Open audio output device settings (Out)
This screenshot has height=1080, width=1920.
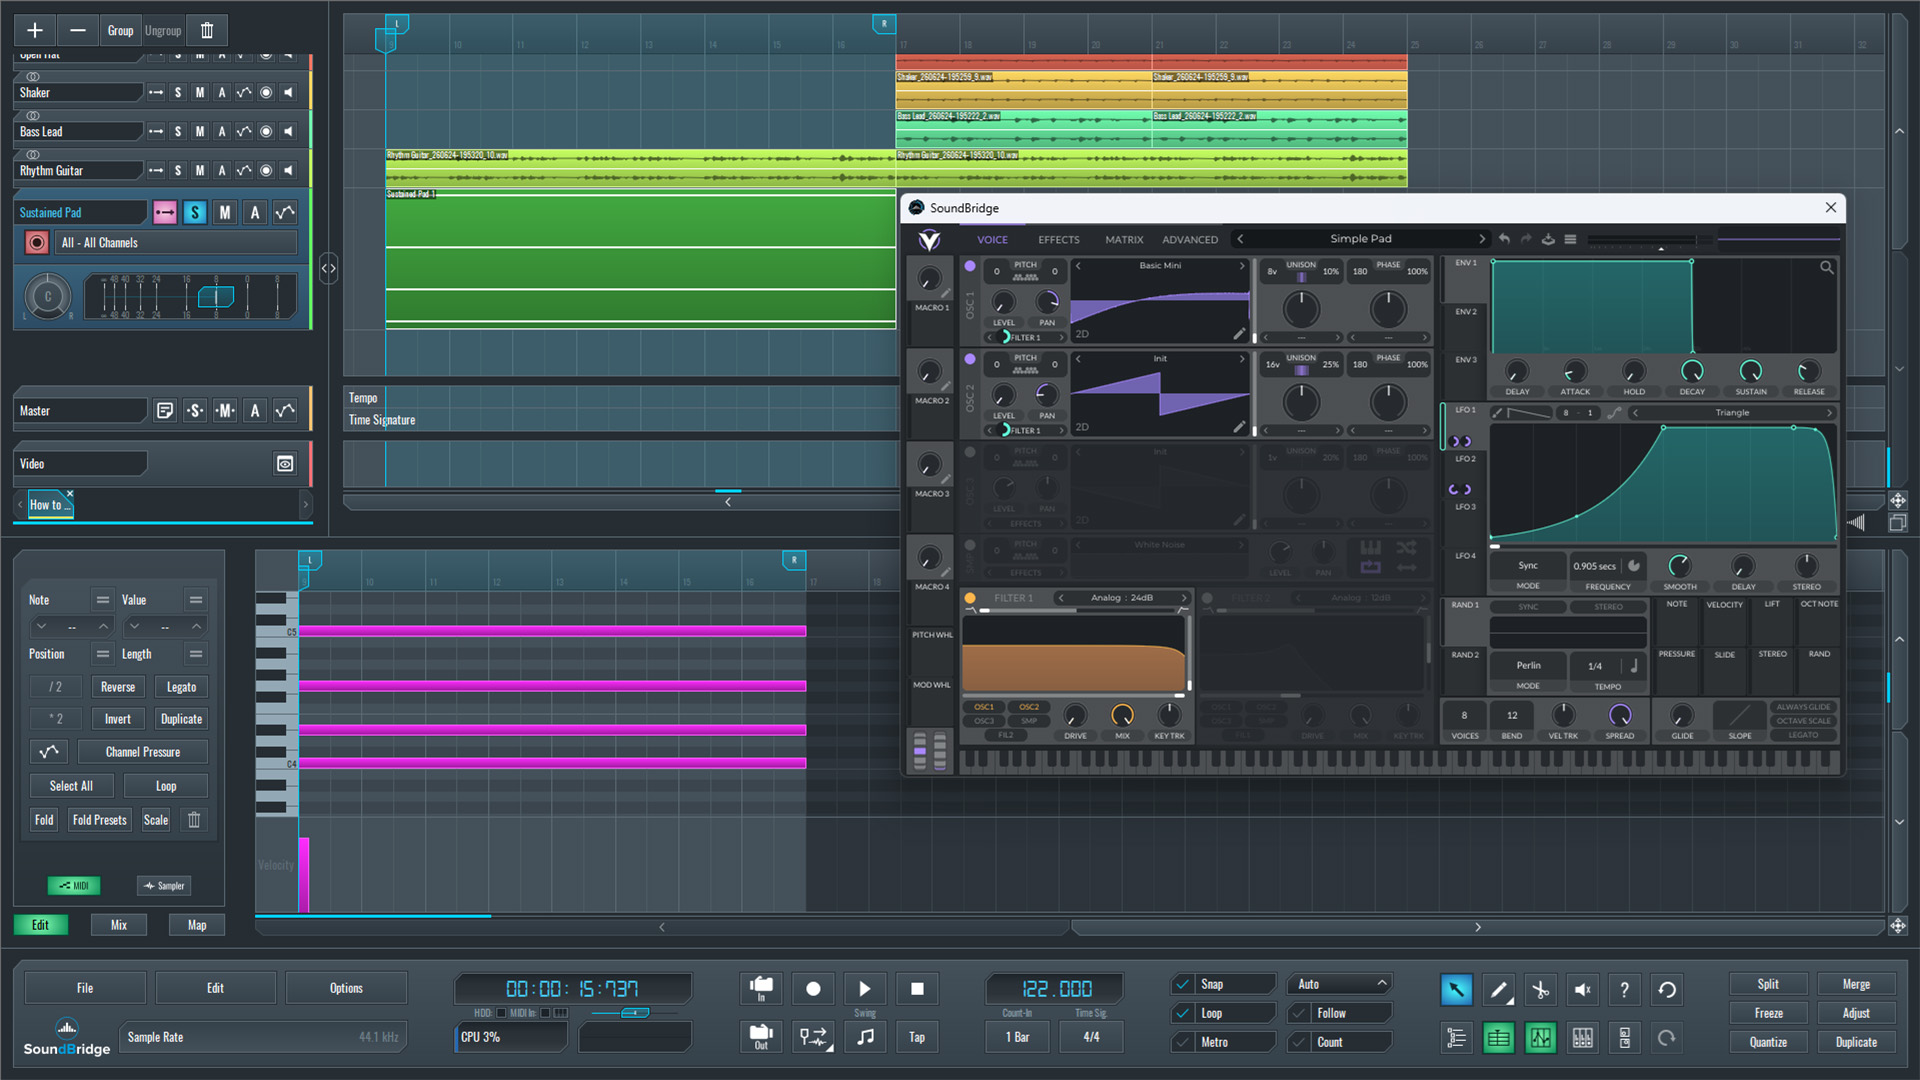click(761, 1037)
